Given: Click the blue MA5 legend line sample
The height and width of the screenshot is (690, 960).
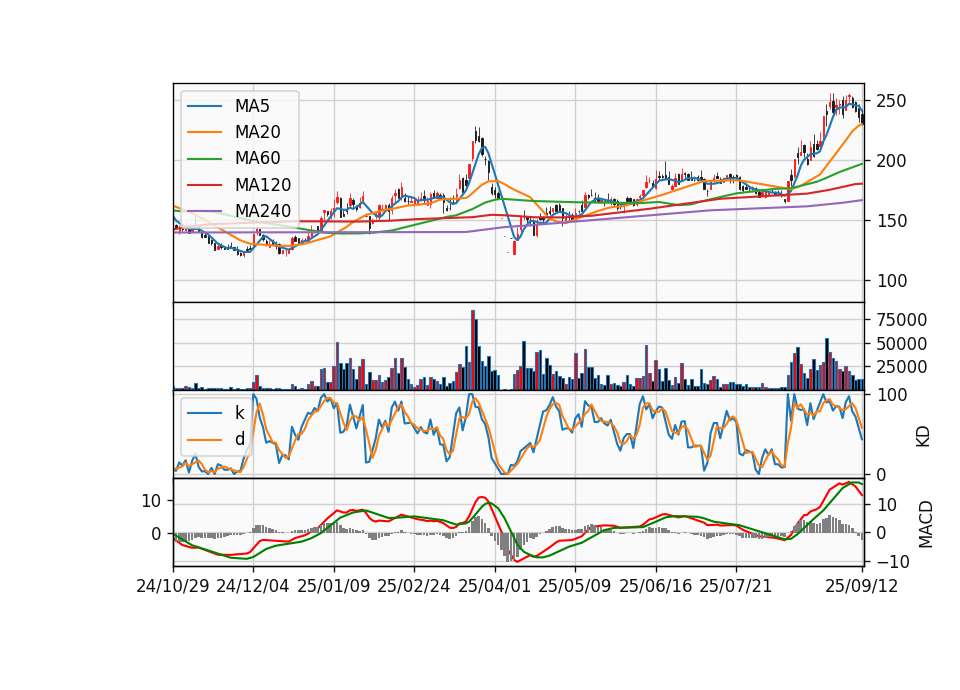Looking at the screenshot, I should pyautogui.click(x=204, y=107).
